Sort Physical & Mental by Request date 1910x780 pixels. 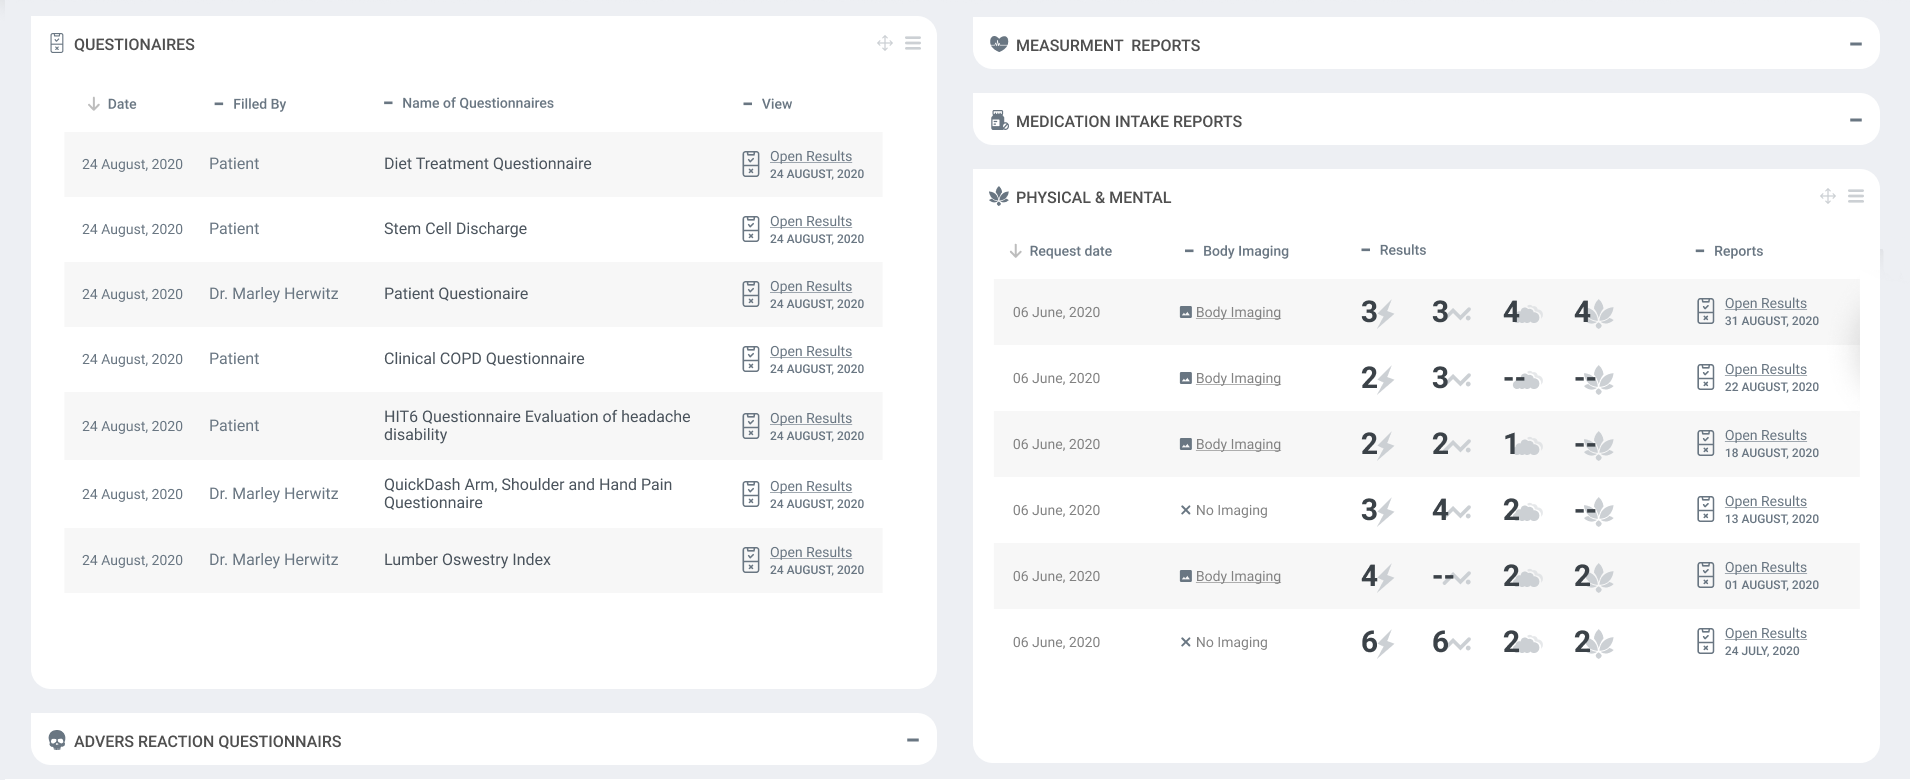click(x=1061, y=251)
